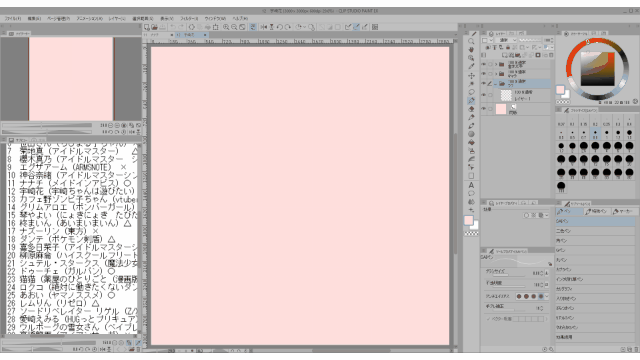Select the Eyedropper tool in toolbox
The height and width of the screenshot is (360, 640).
pos(471,66)
